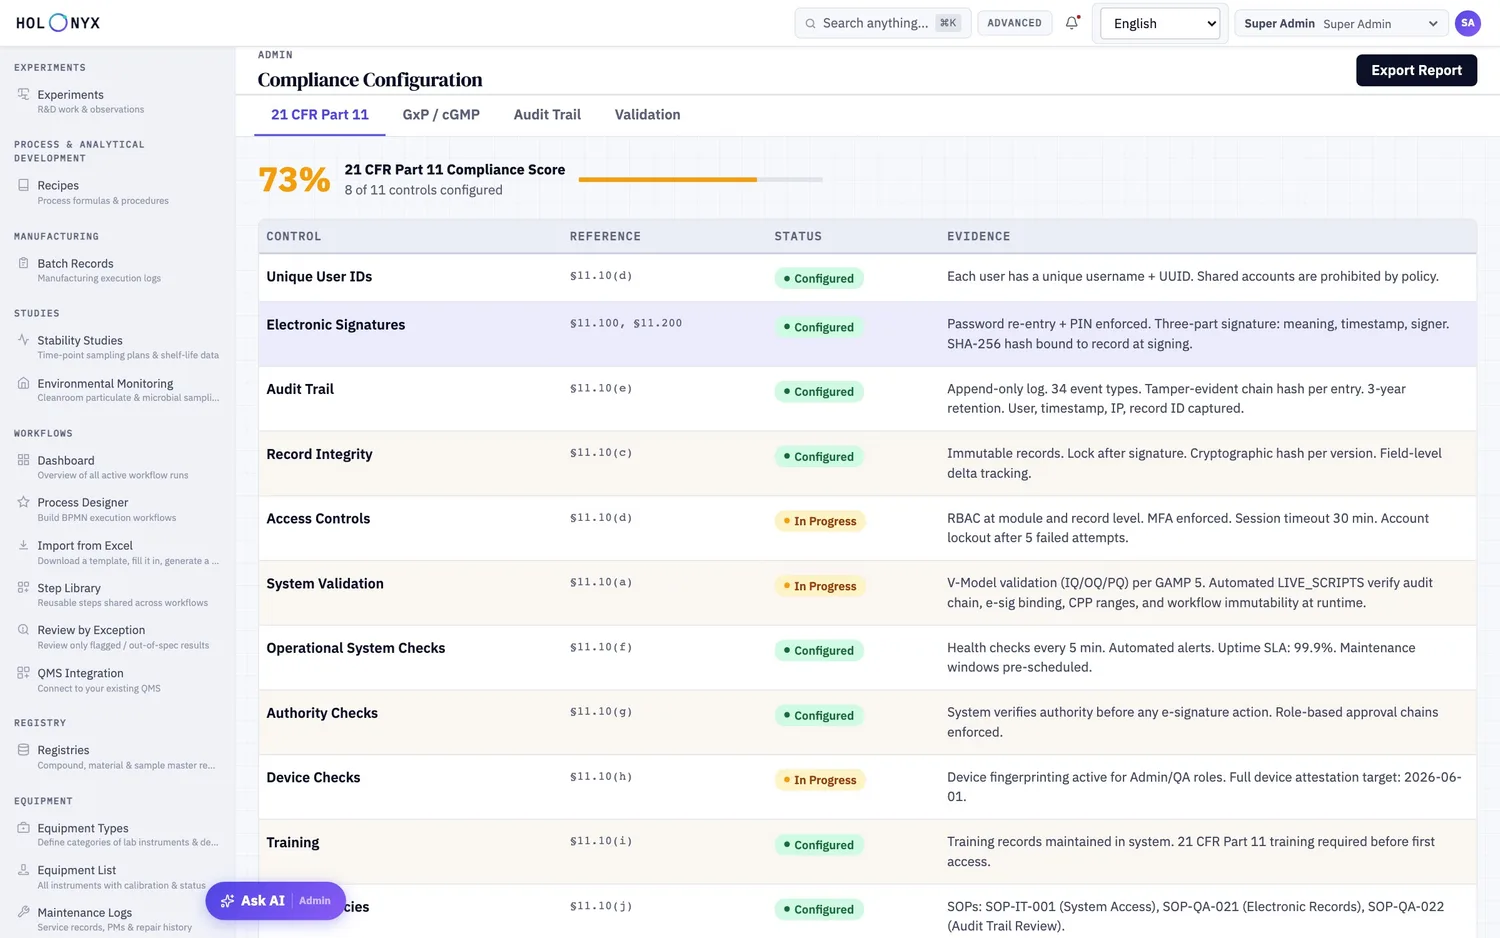Click Operational System Checks control name
Image resolution: width=1500 pixels, height=938 pixels.
point(356,648)
